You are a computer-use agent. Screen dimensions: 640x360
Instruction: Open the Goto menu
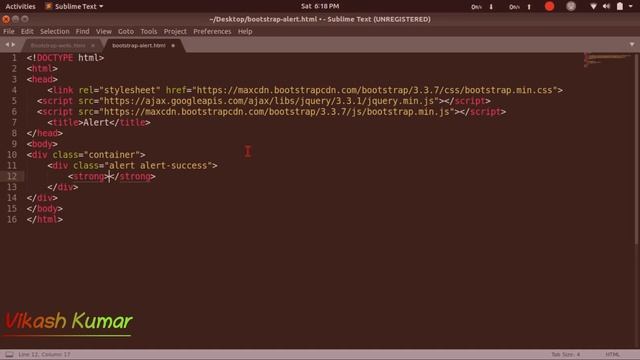(126, 31)
